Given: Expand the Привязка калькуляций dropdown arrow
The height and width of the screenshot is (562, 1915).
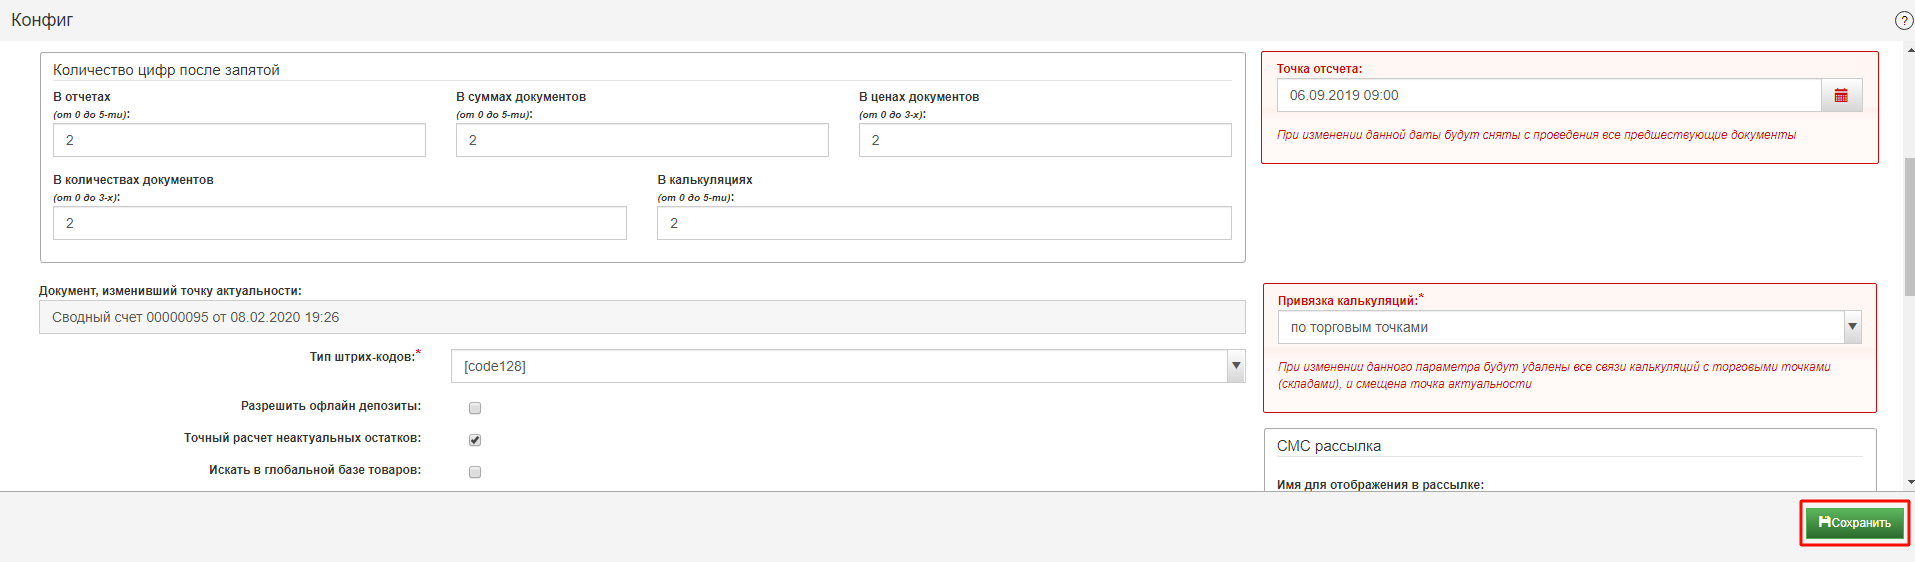Looking at the screenshot, I should click(x=1852, y=327).
